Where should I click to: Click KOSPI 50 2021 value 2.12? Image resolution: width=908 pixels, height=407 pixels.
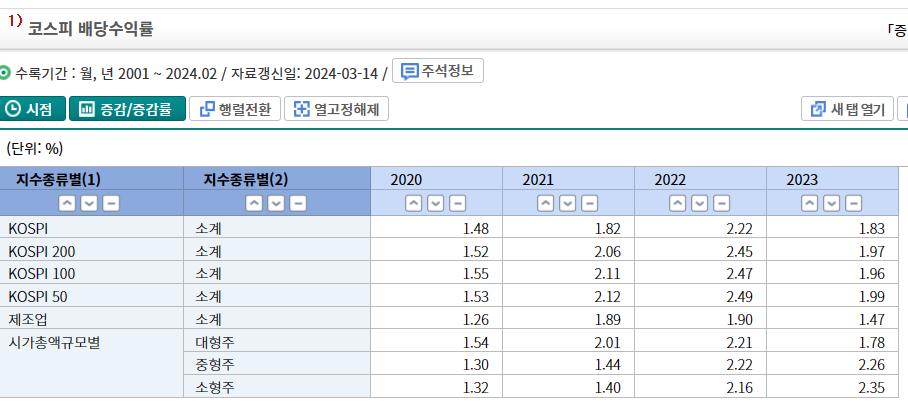(608, 296)
